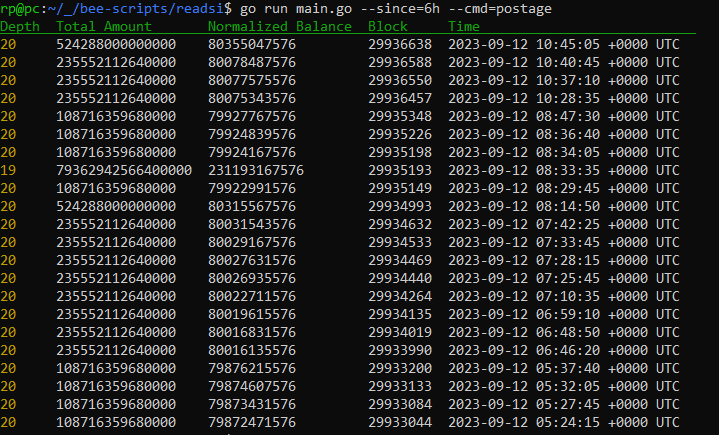Select normalized balance 80355047576

(x=252, y=44)
